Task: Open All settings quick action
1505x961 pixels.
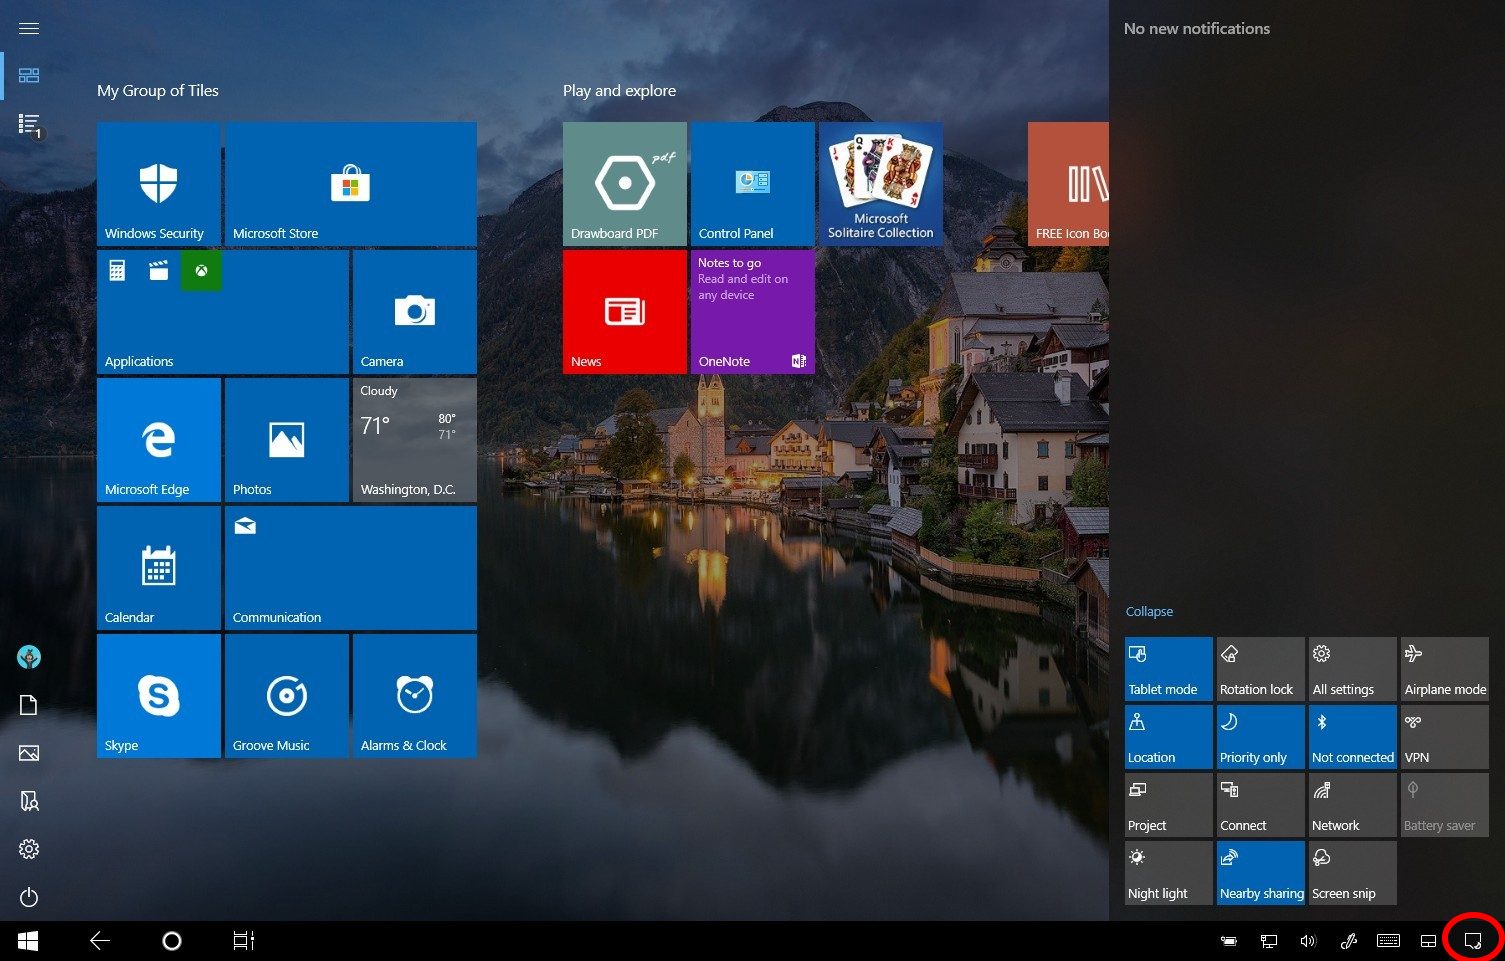Action: click(1352, 669)
